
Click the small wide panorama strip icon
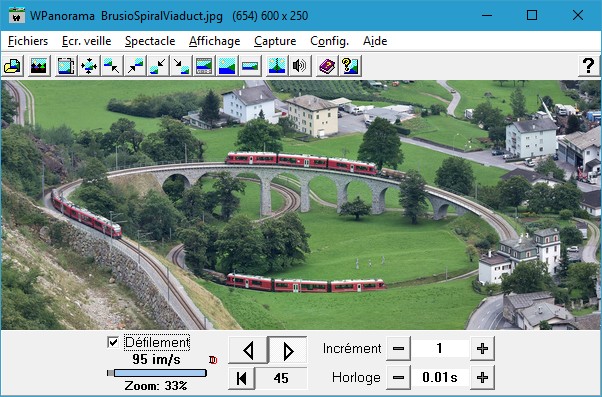250,66
